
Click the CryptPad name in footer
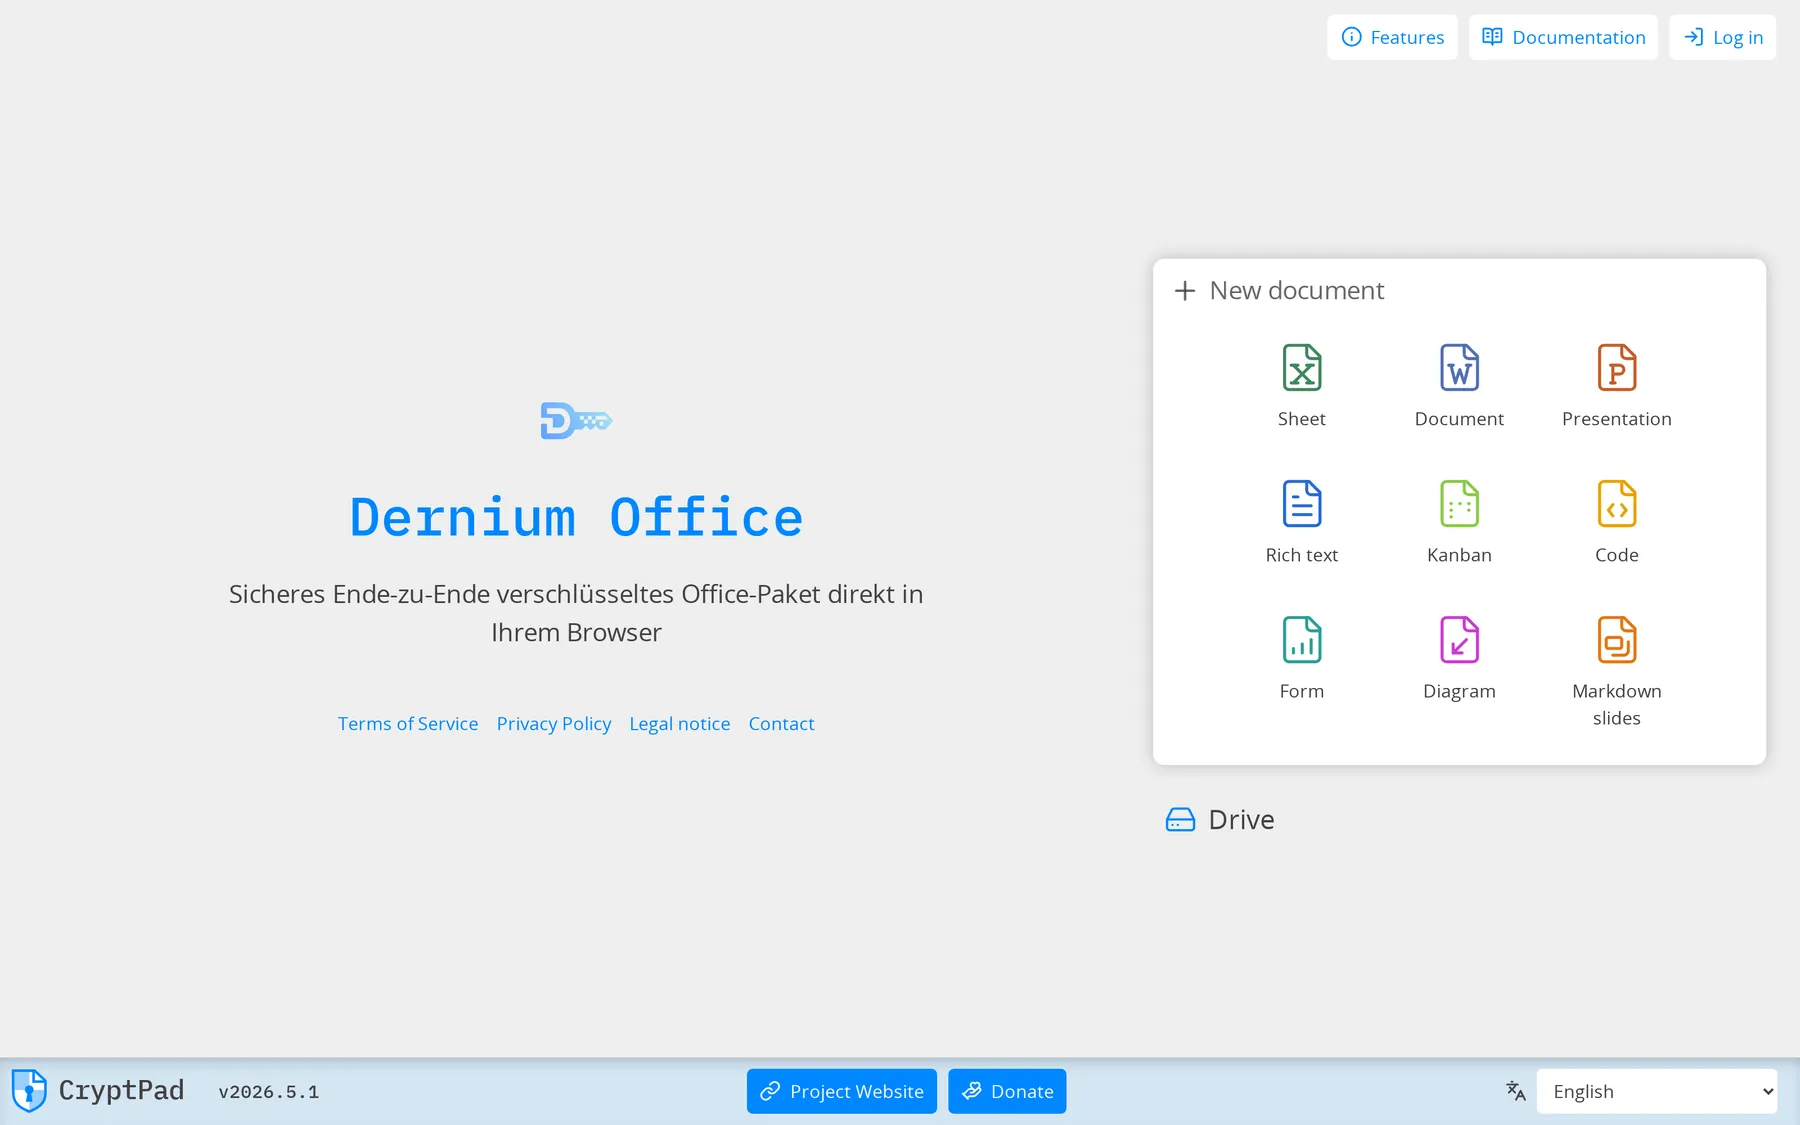pos(121,1090)
